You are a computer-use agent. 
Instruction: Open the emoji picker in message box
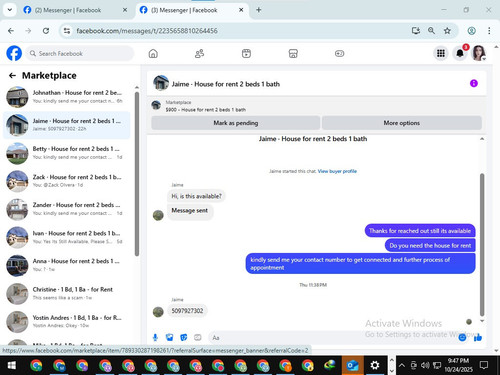point(462,338)
